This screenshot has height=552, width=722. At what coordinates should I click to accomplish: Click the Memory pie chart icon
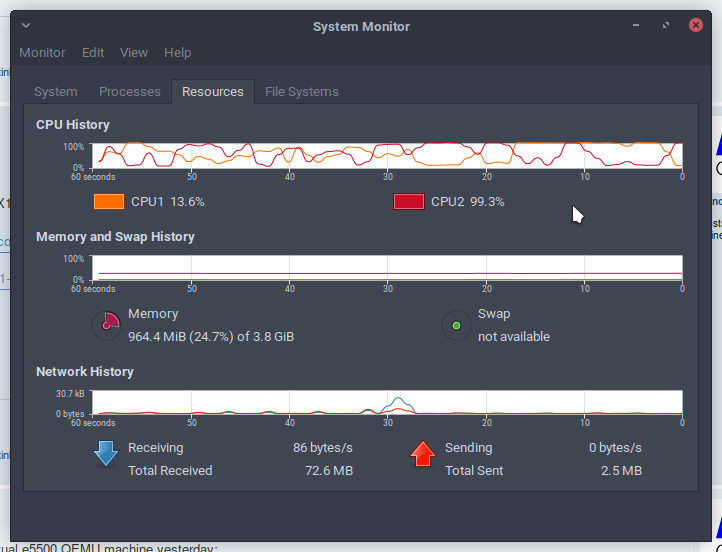click(x=106, y=325)
